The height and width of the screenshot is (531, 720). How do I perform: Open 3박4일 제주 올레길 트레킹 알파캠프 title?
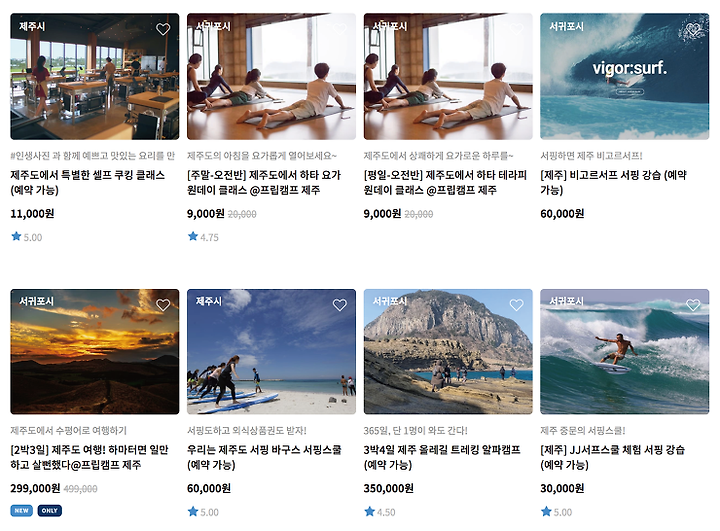[x=442, y=457]
